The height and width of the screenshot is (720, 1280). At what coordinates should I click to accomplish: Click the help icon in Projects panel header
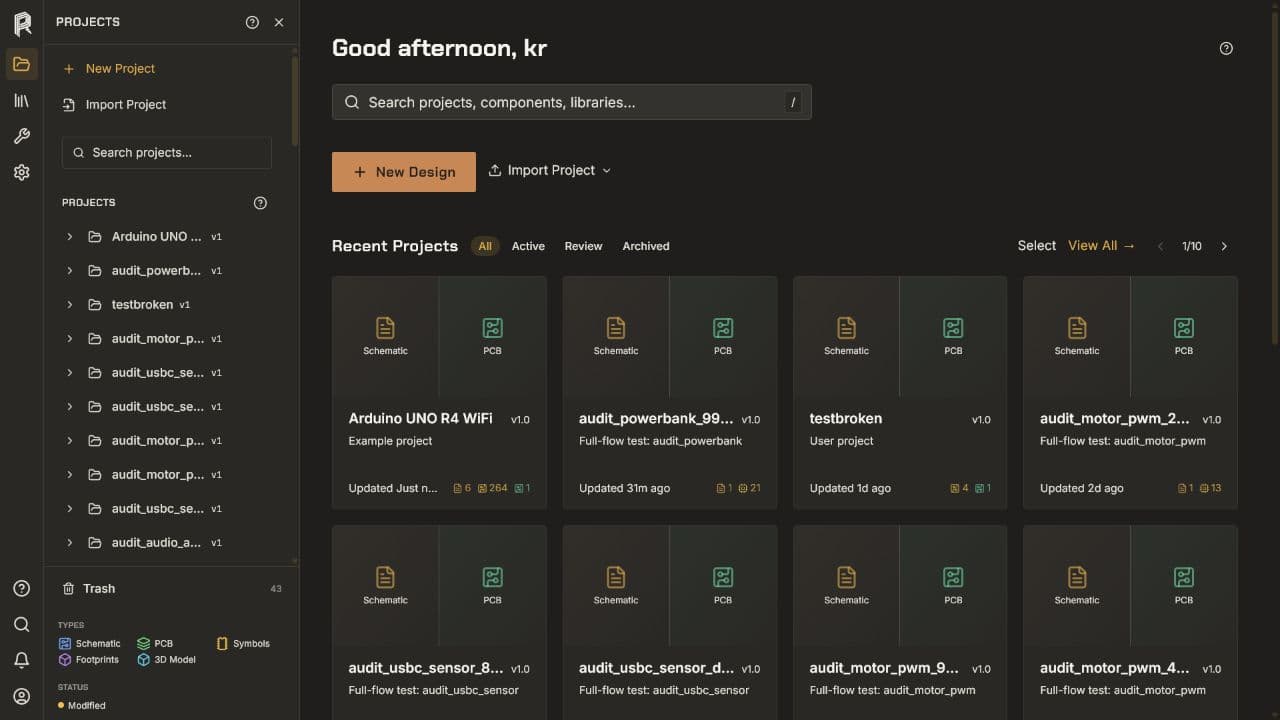pyautogui.click(x=252, y=22)
